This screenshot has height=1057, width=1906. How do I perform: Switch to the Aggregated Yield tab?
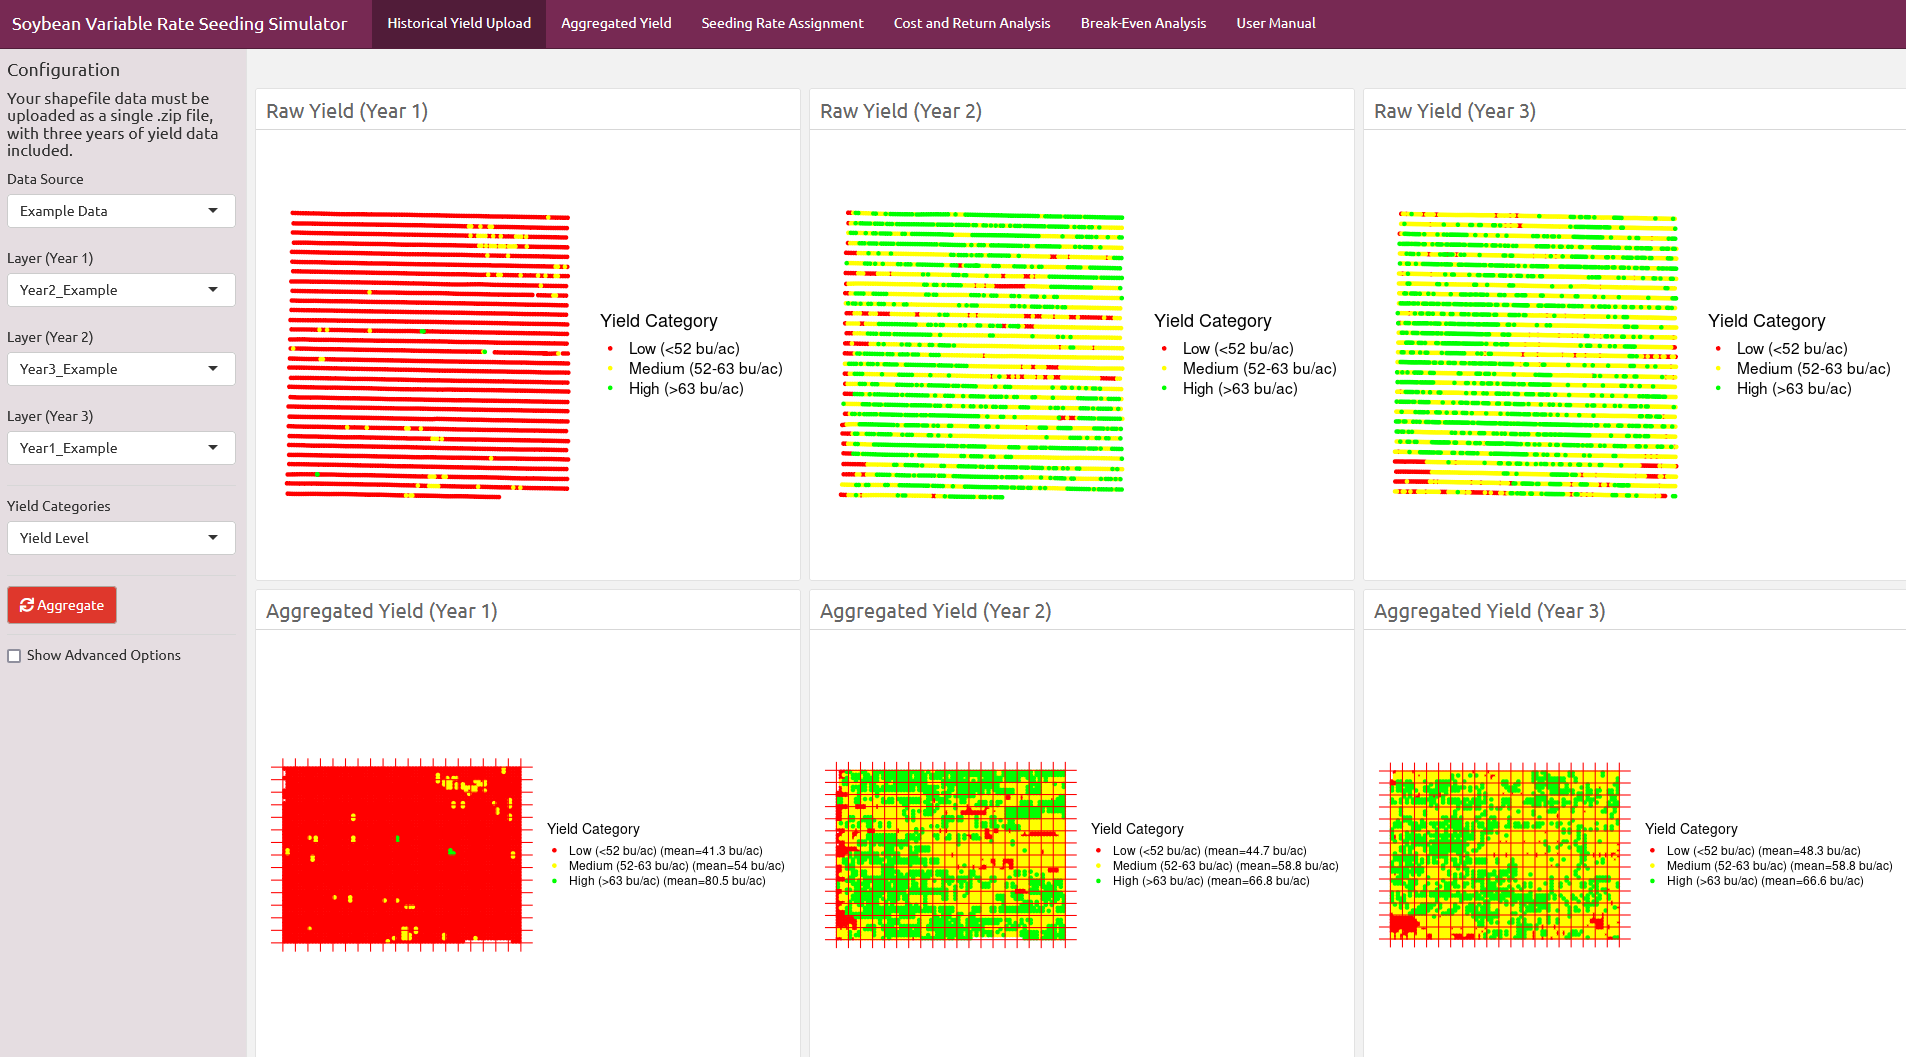tap(616, 23)
